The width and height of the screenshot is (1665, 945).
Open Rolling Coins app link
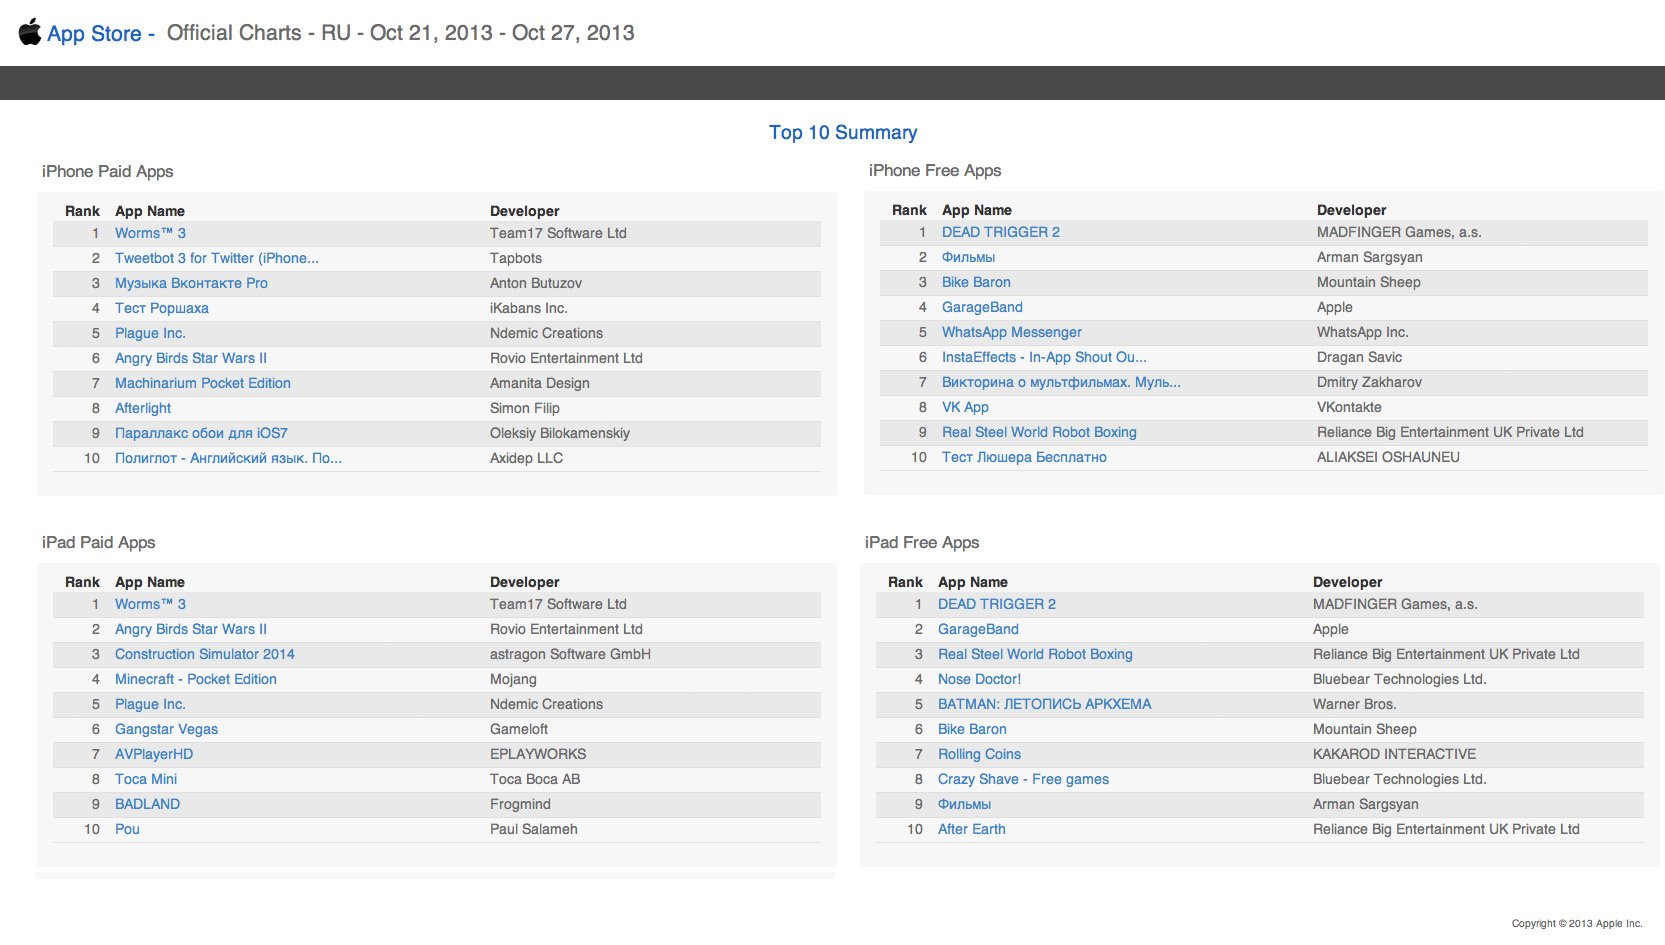pyautogui.click(x=979, y=754)
